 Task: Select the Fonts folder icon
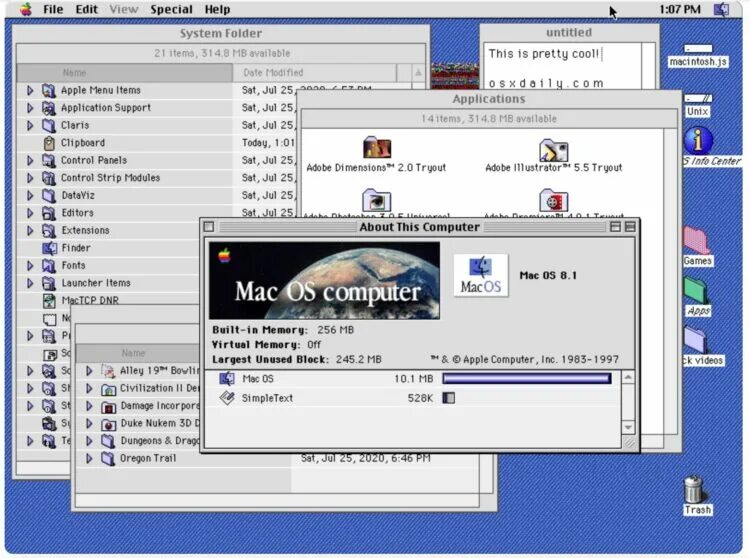[49, 266]
